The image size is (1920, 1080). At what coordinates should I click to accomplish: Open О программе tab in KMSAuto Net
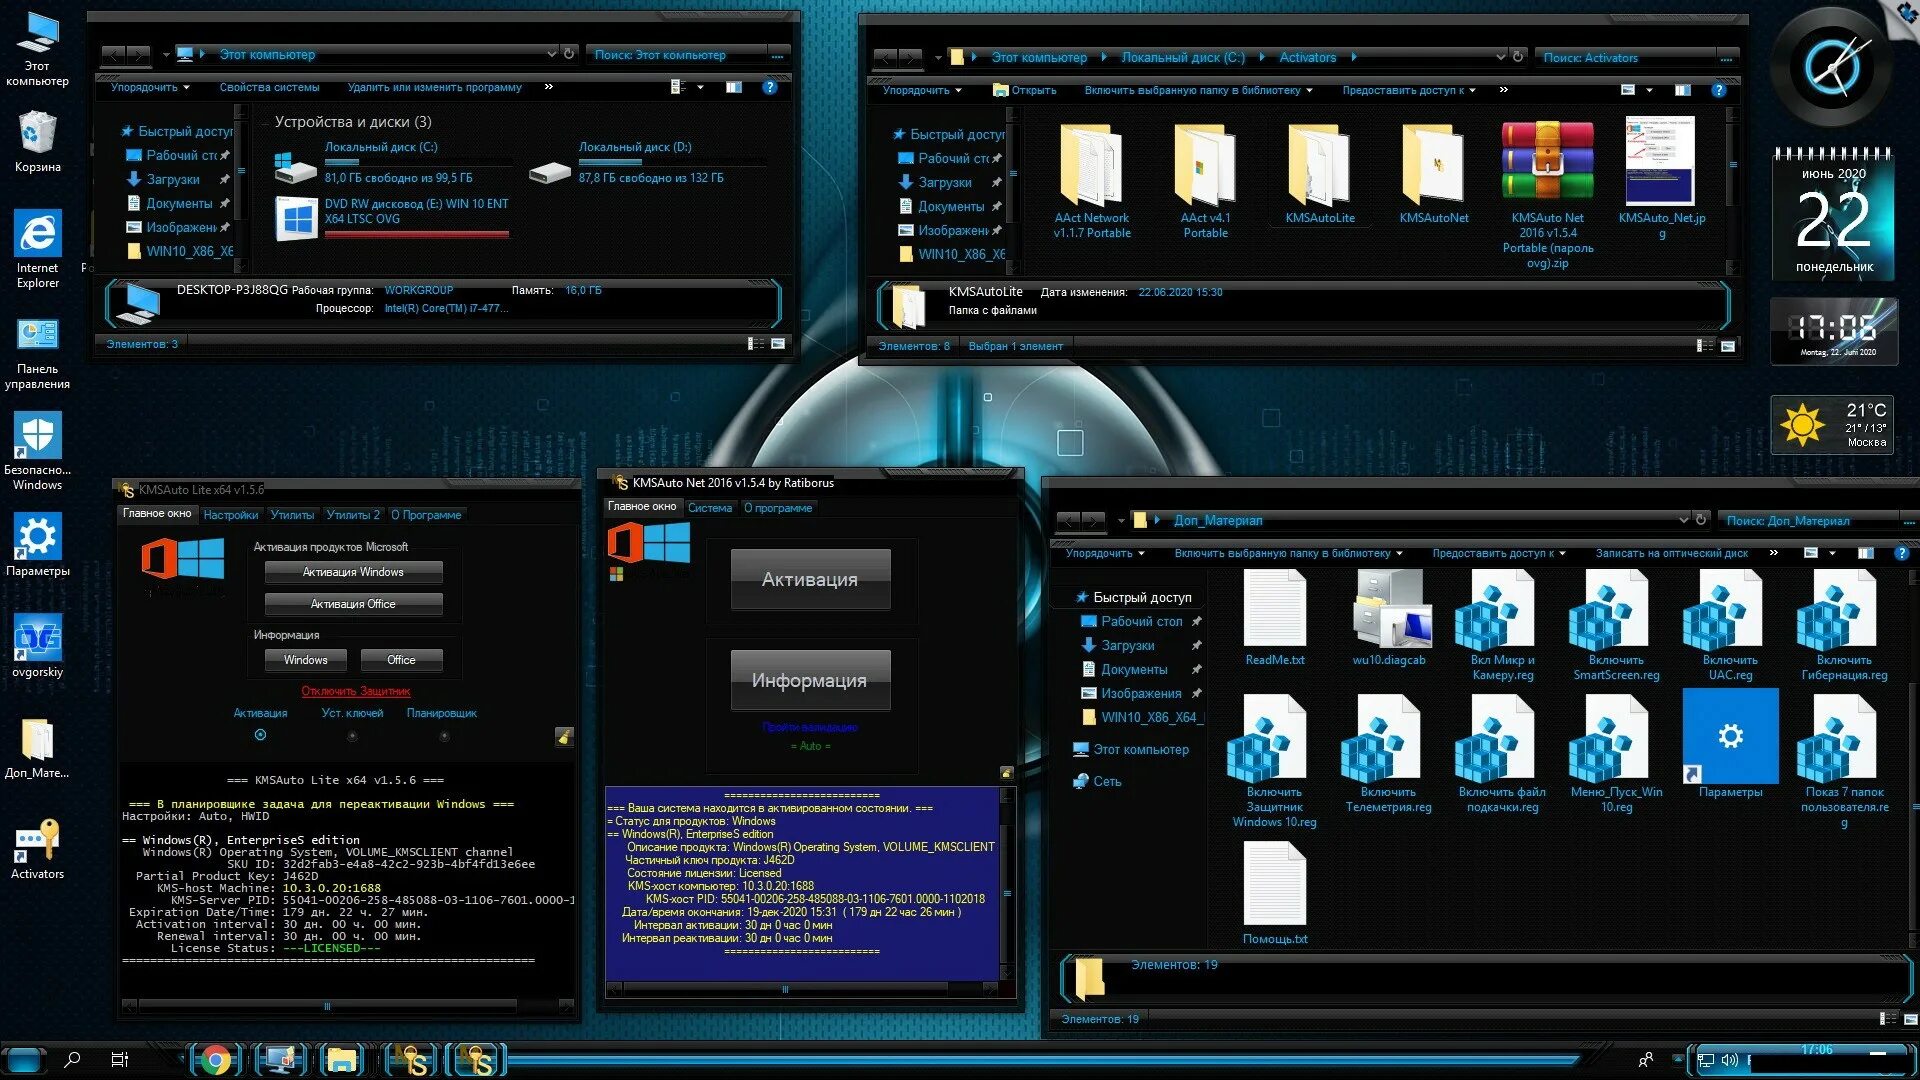[778, 508]
